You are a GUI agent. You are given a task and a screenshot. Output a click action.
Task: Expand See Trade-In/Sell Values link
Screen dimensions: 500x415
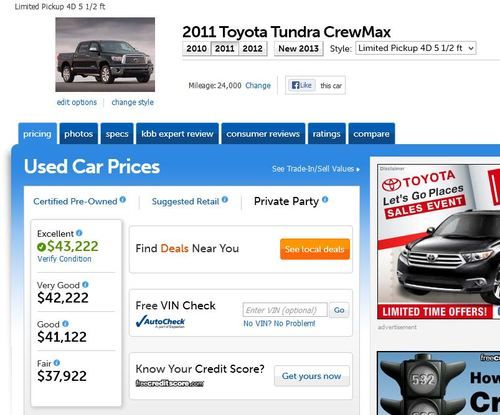click(316, 169)
